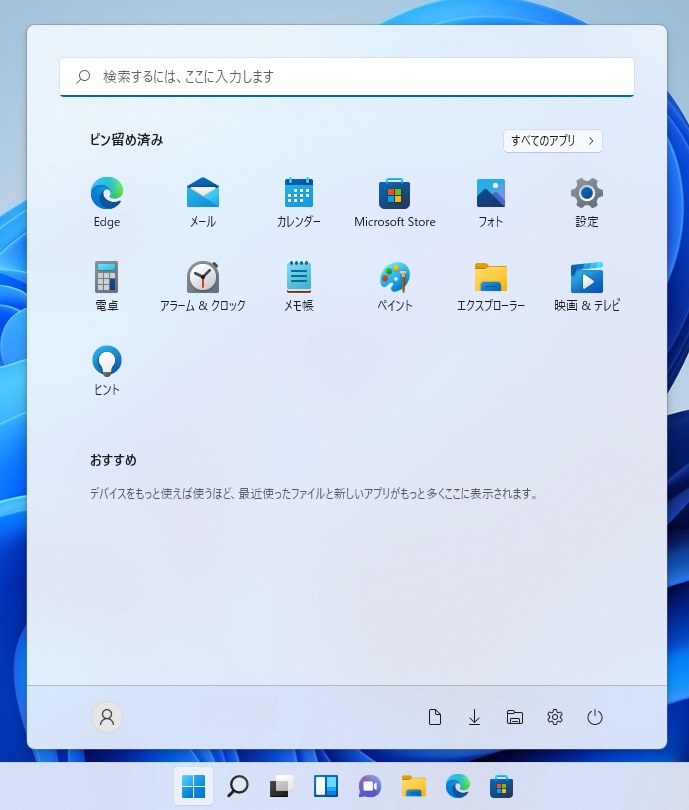Open Chat from the taskbar
This screenshot has width=689, height=810.
[x=370, y=786]
